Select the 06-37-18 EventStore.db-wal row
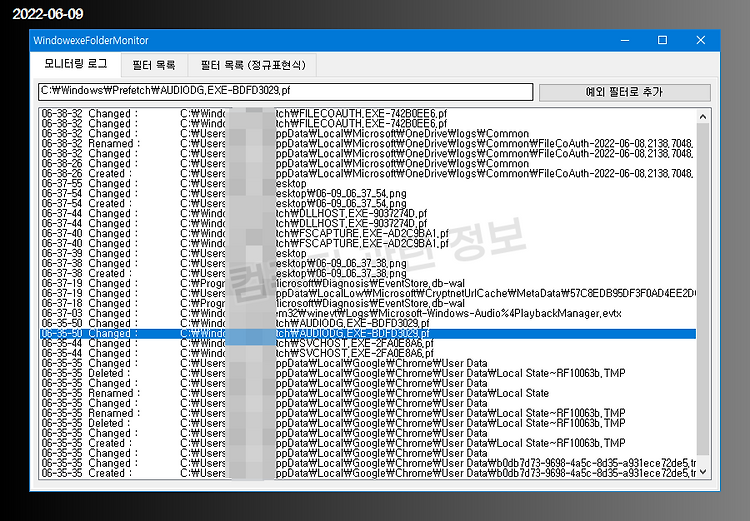Screen dimensions: 750x521 click(x=367, y=304)
